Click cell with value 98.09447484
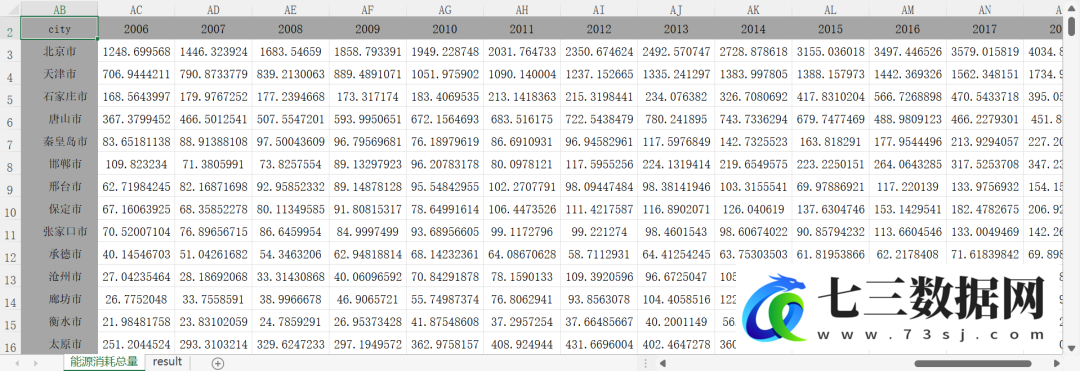Viewport: 1080px width, 371px height. [599, 188]
